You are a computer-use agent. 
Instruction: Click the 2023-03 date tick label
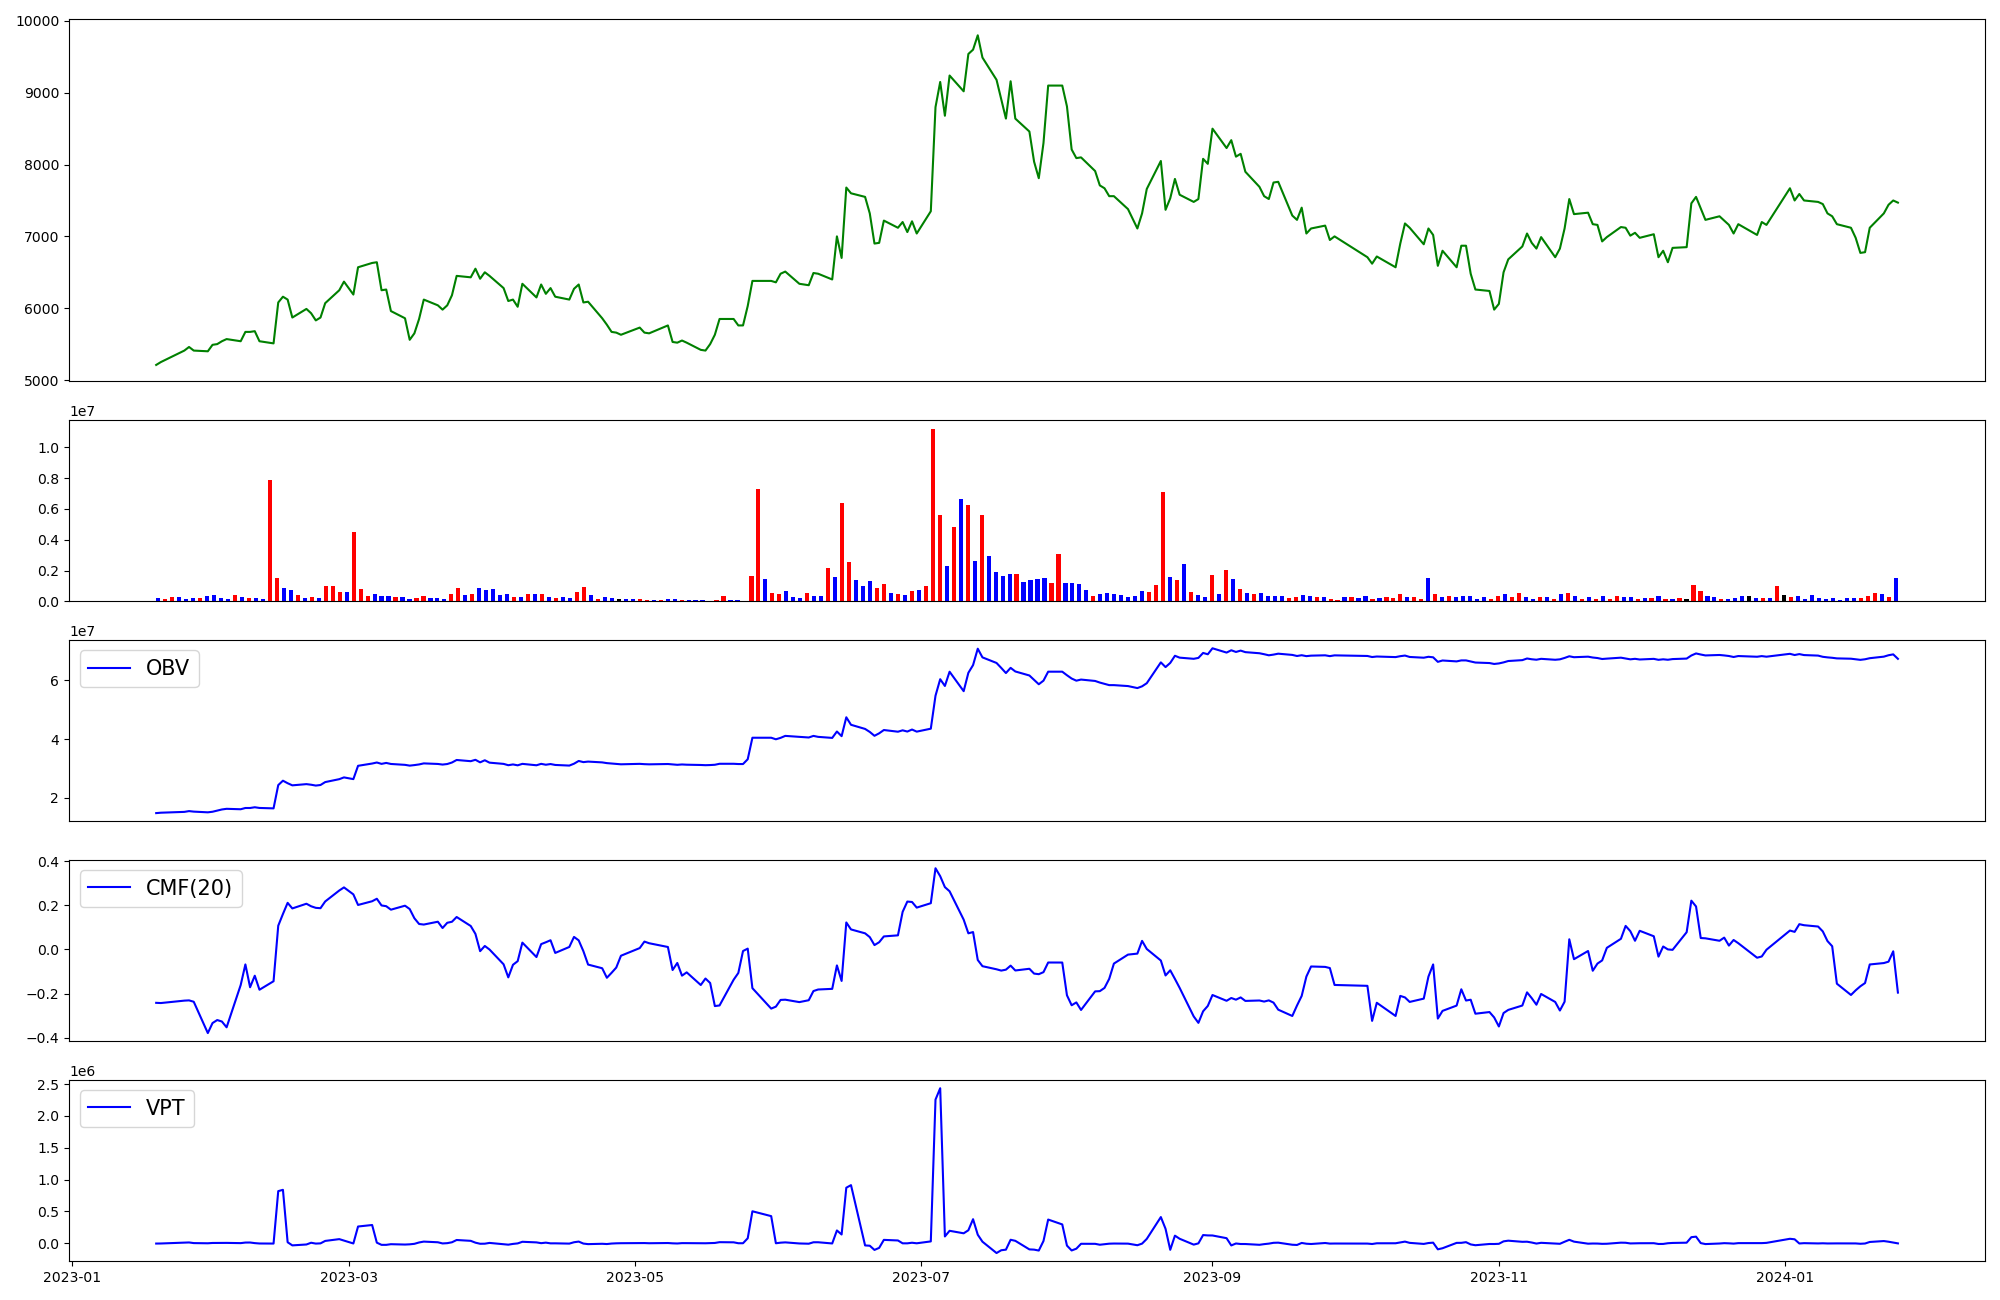[x=349, y=1277]
